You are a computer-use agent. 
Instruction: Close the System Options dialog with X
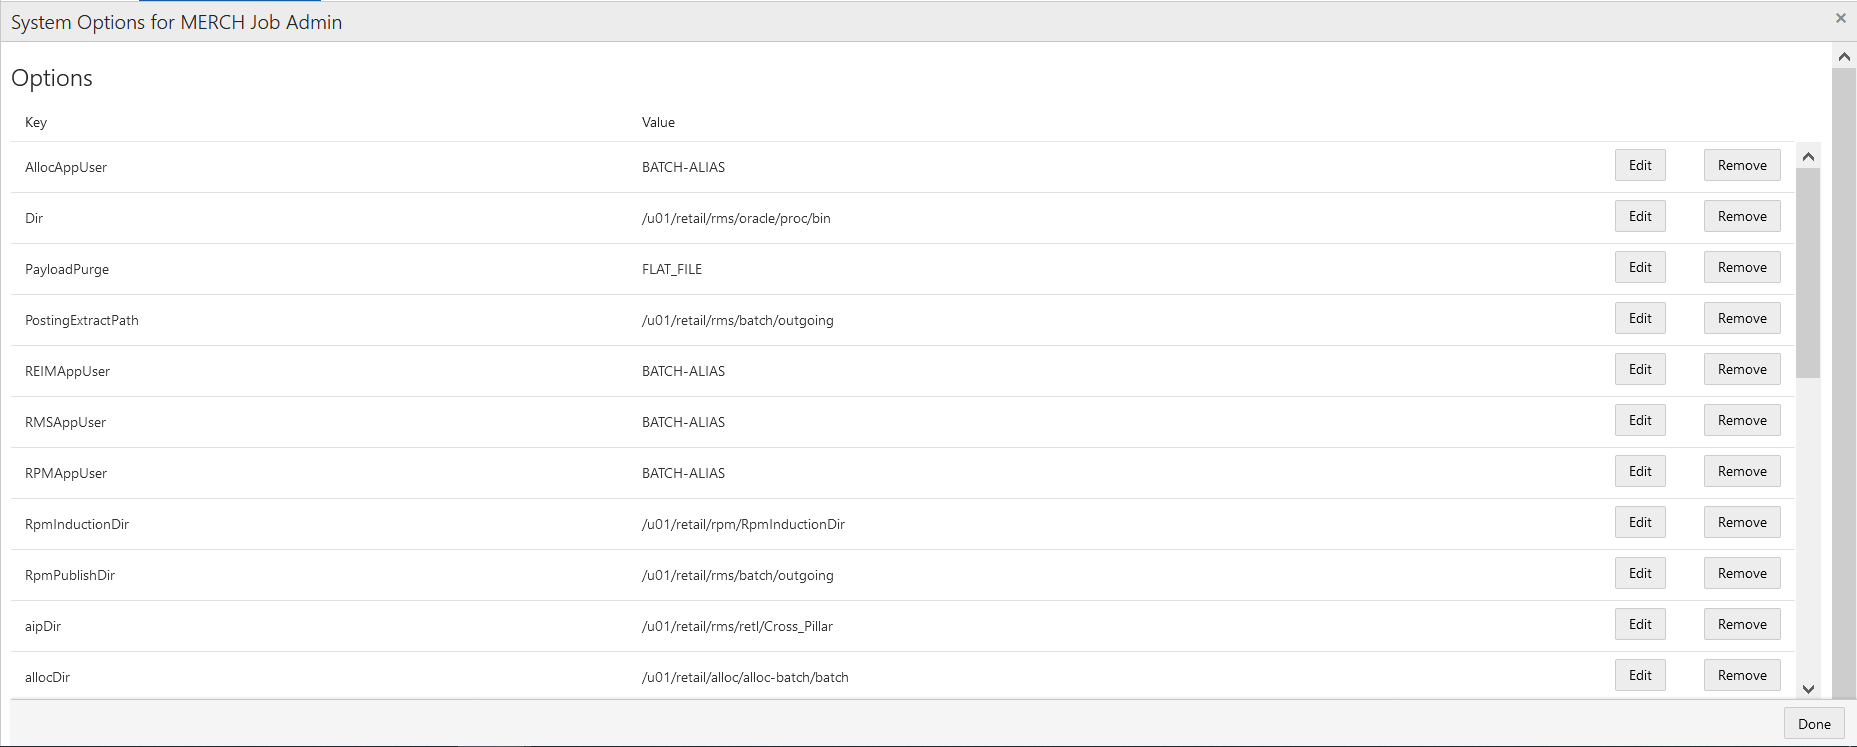point(1840,18)
